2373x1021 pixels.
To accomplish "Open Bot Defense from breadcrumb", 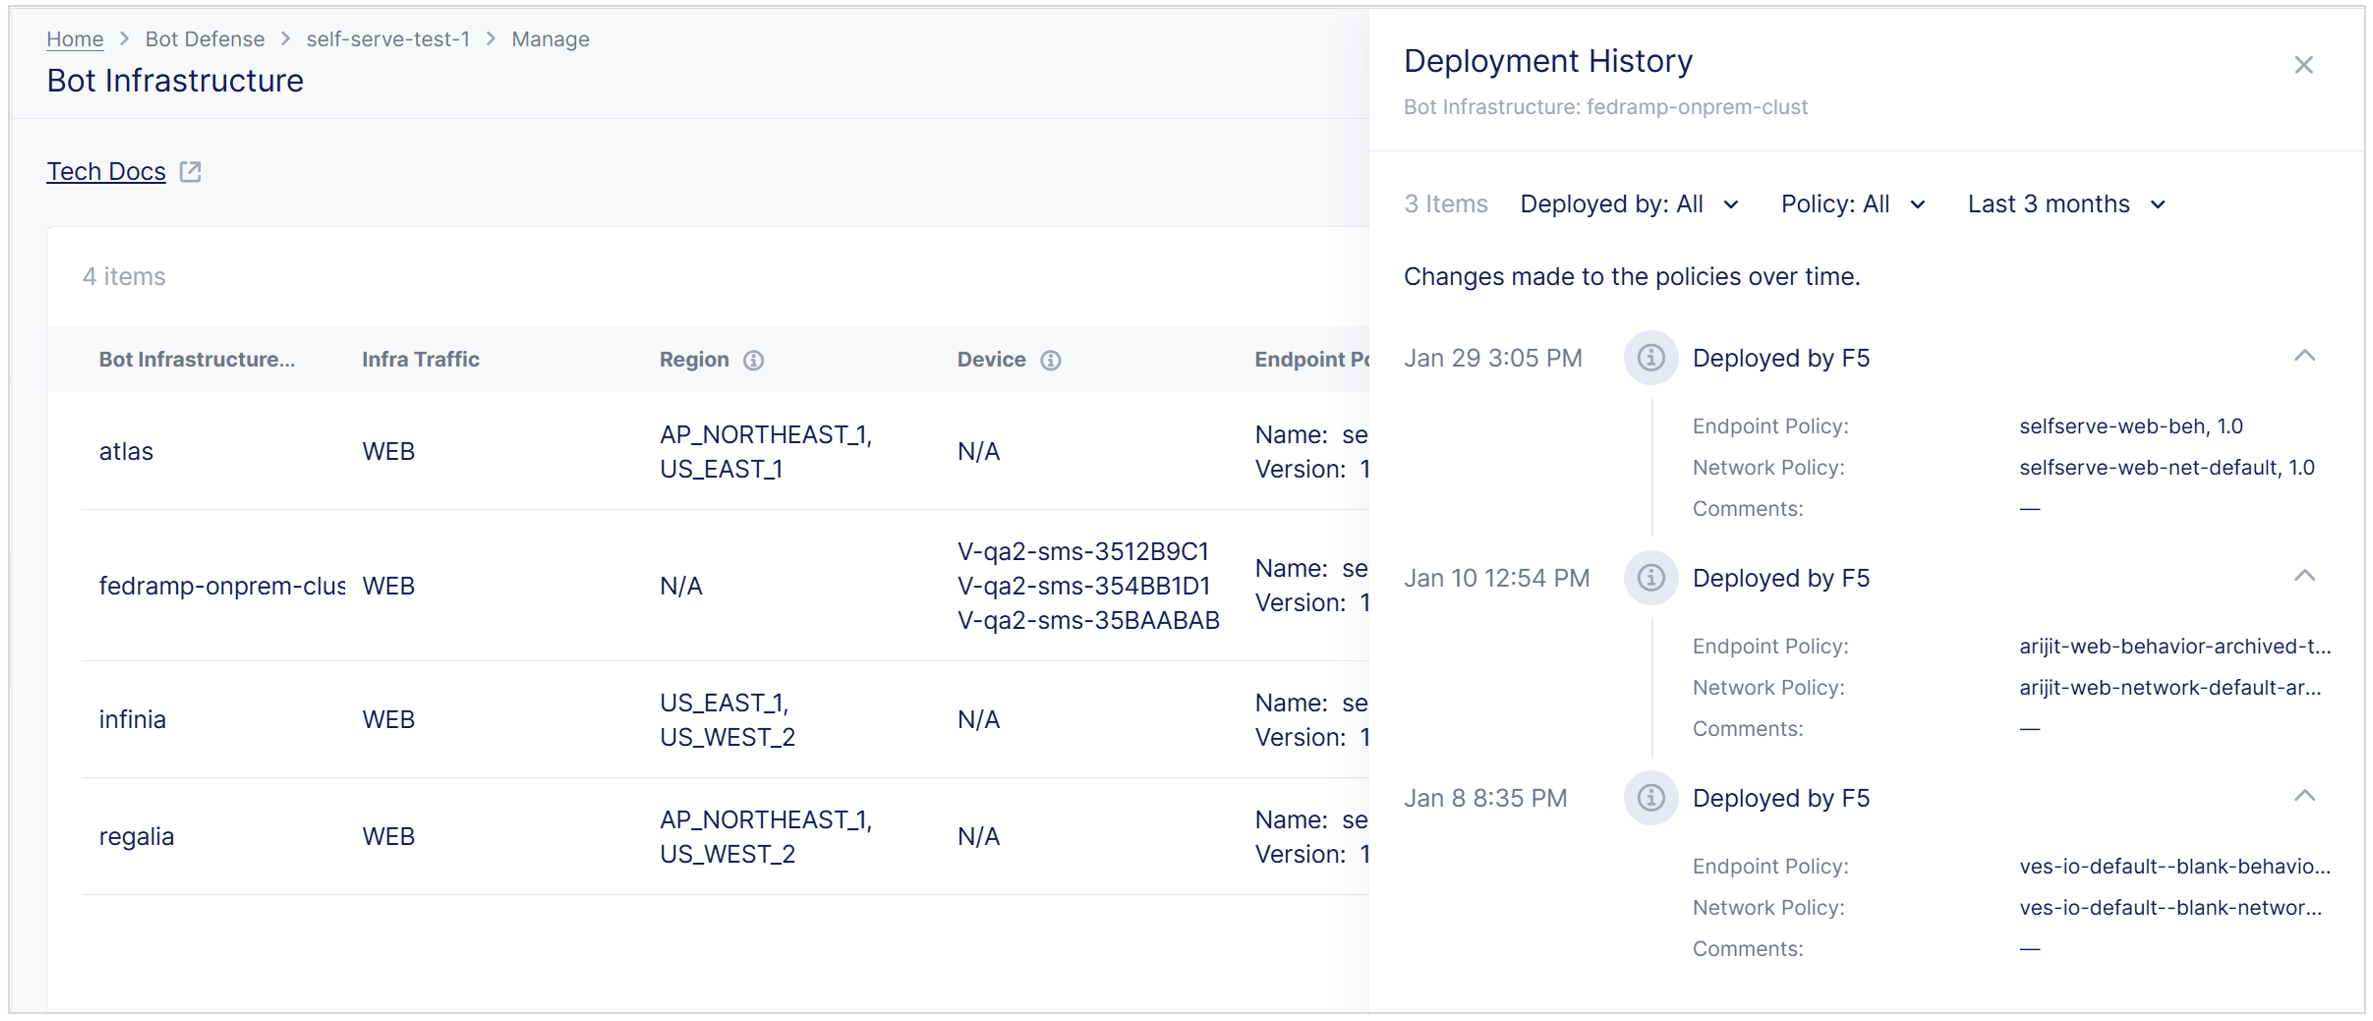I will point(205,38).
